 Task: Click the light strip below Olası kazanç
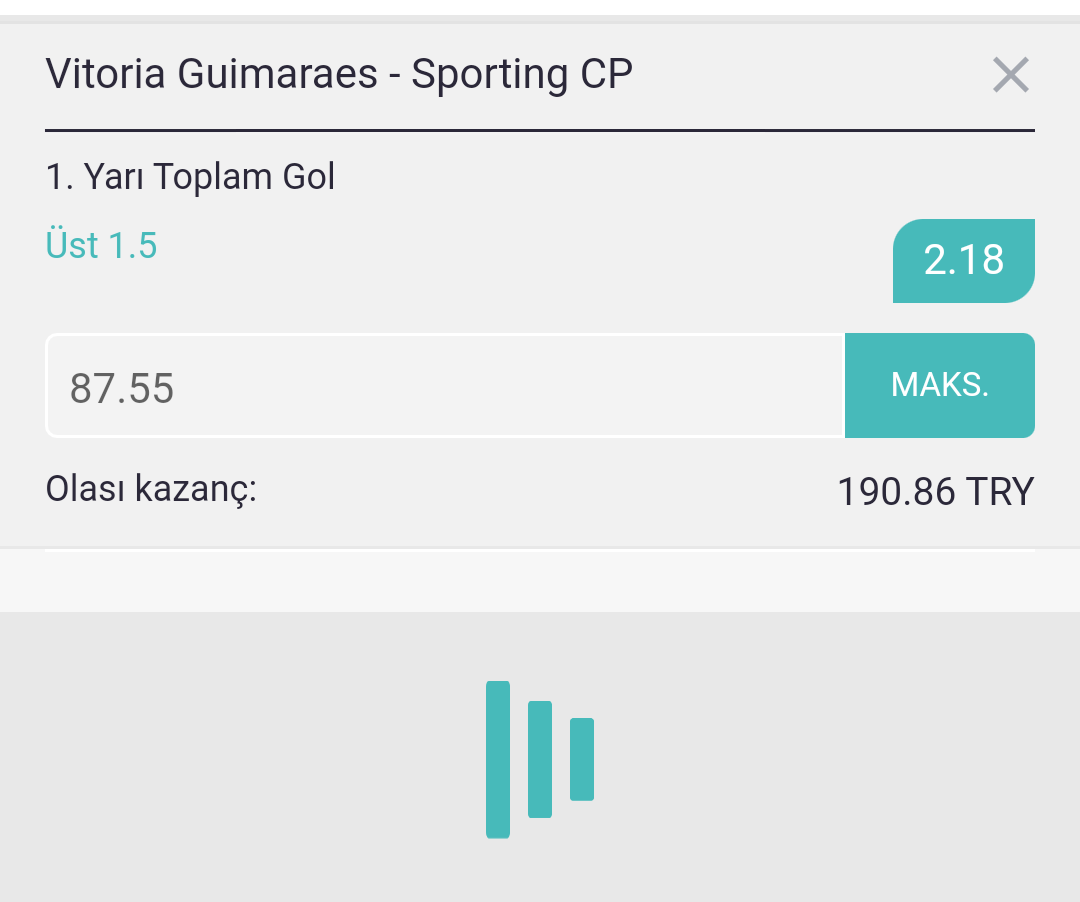pos(540,580)
